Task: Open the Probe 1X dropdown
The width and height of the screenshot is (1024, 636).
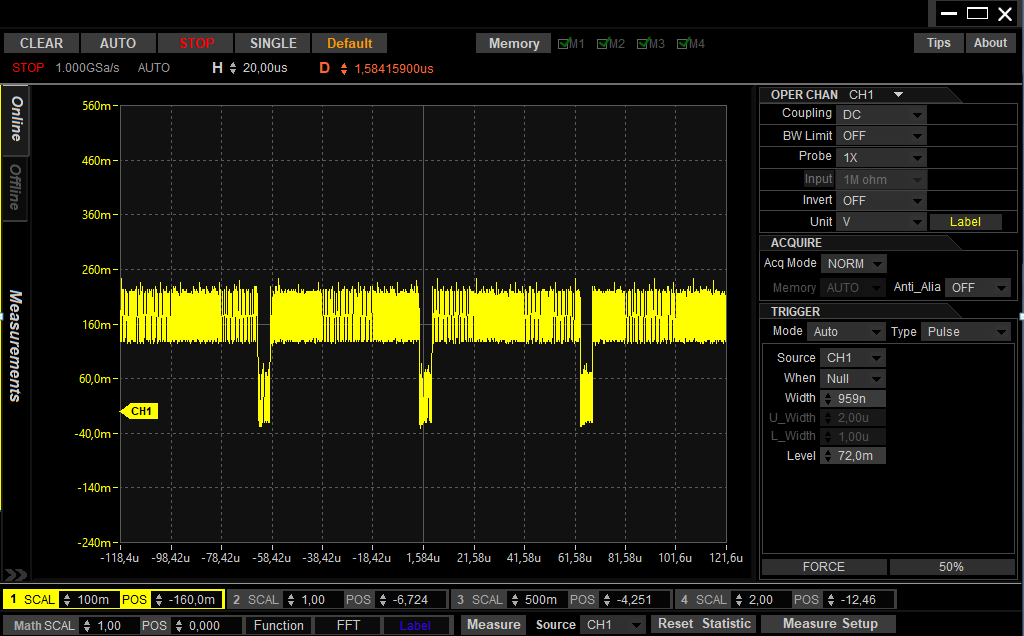Action: 881,157
